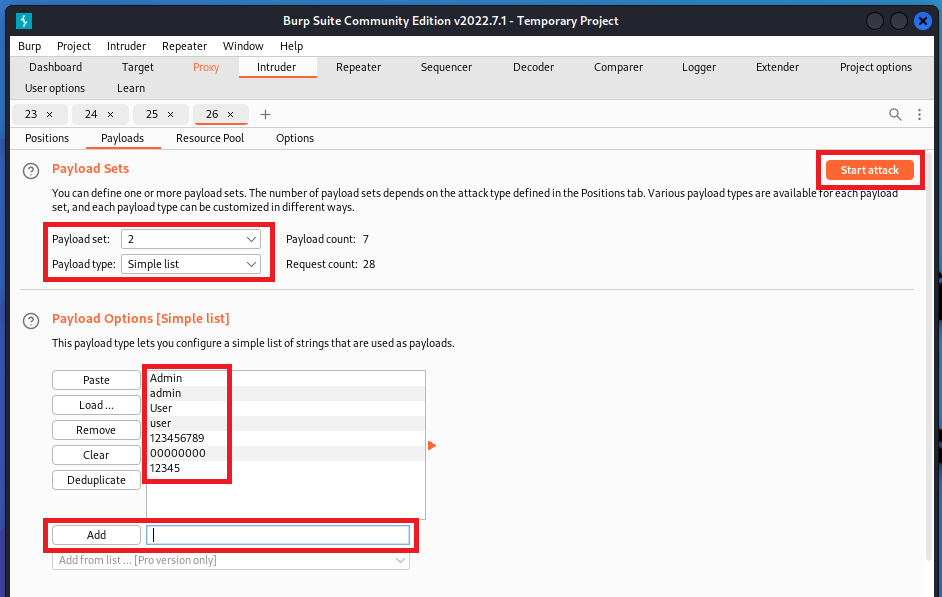
Task: Select Intruder attack tab 24
Action: tap(91, 114)
